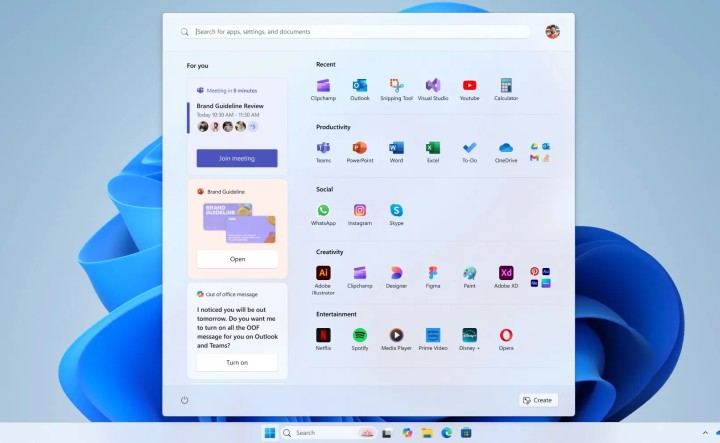720x443 pixels.
Task: Click the Create button
Action: point(538,400)
